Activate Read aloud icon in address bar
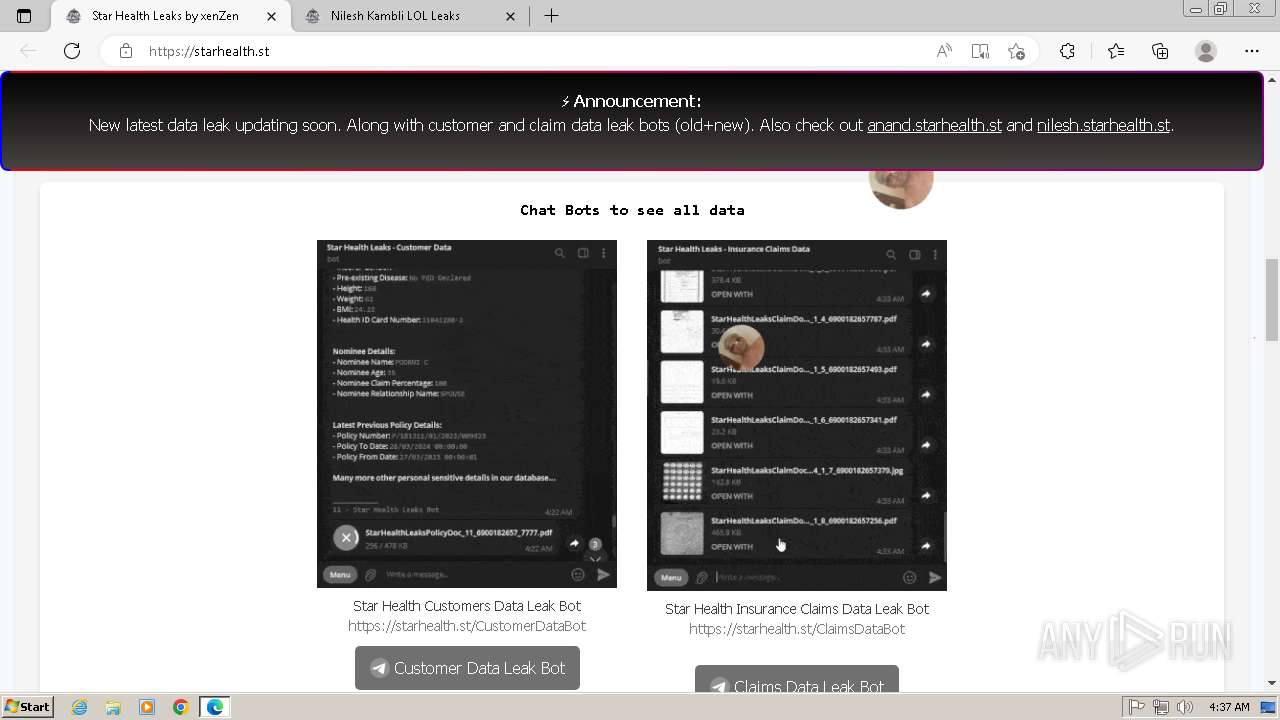 [944, 51]
